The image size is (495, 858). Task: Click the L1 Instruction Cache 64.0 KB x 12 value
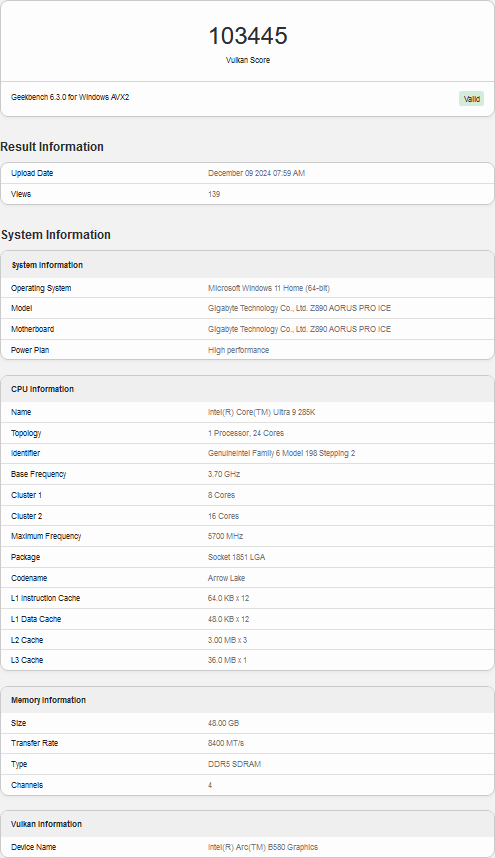pos(228,599)
